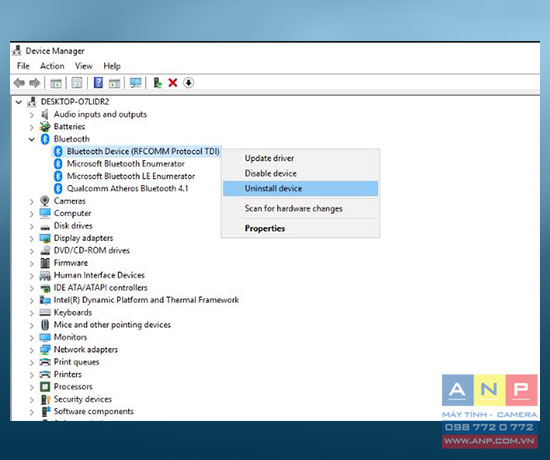Expand the Keyboards category
Image resolution: width=550 pixels, height=460 pixels.
click(x=32, y=313)
